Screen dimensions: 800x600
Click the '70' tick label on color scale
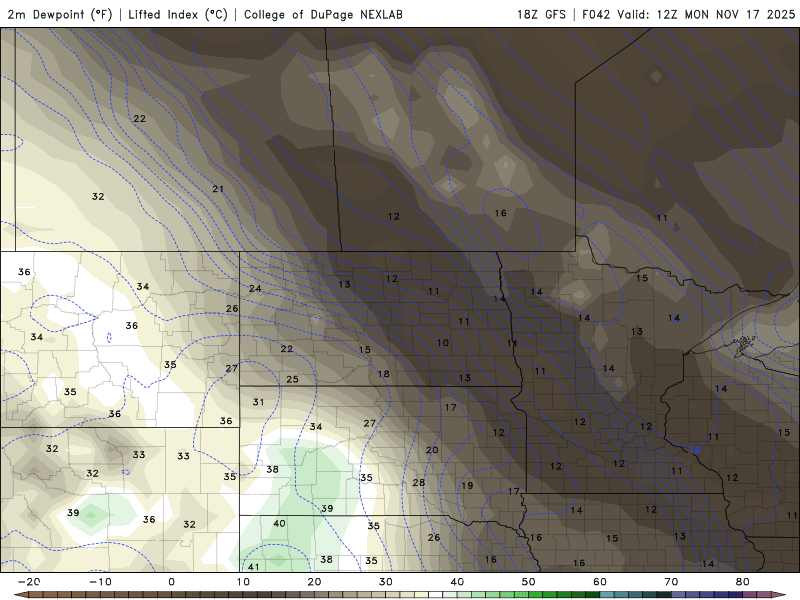671,582
